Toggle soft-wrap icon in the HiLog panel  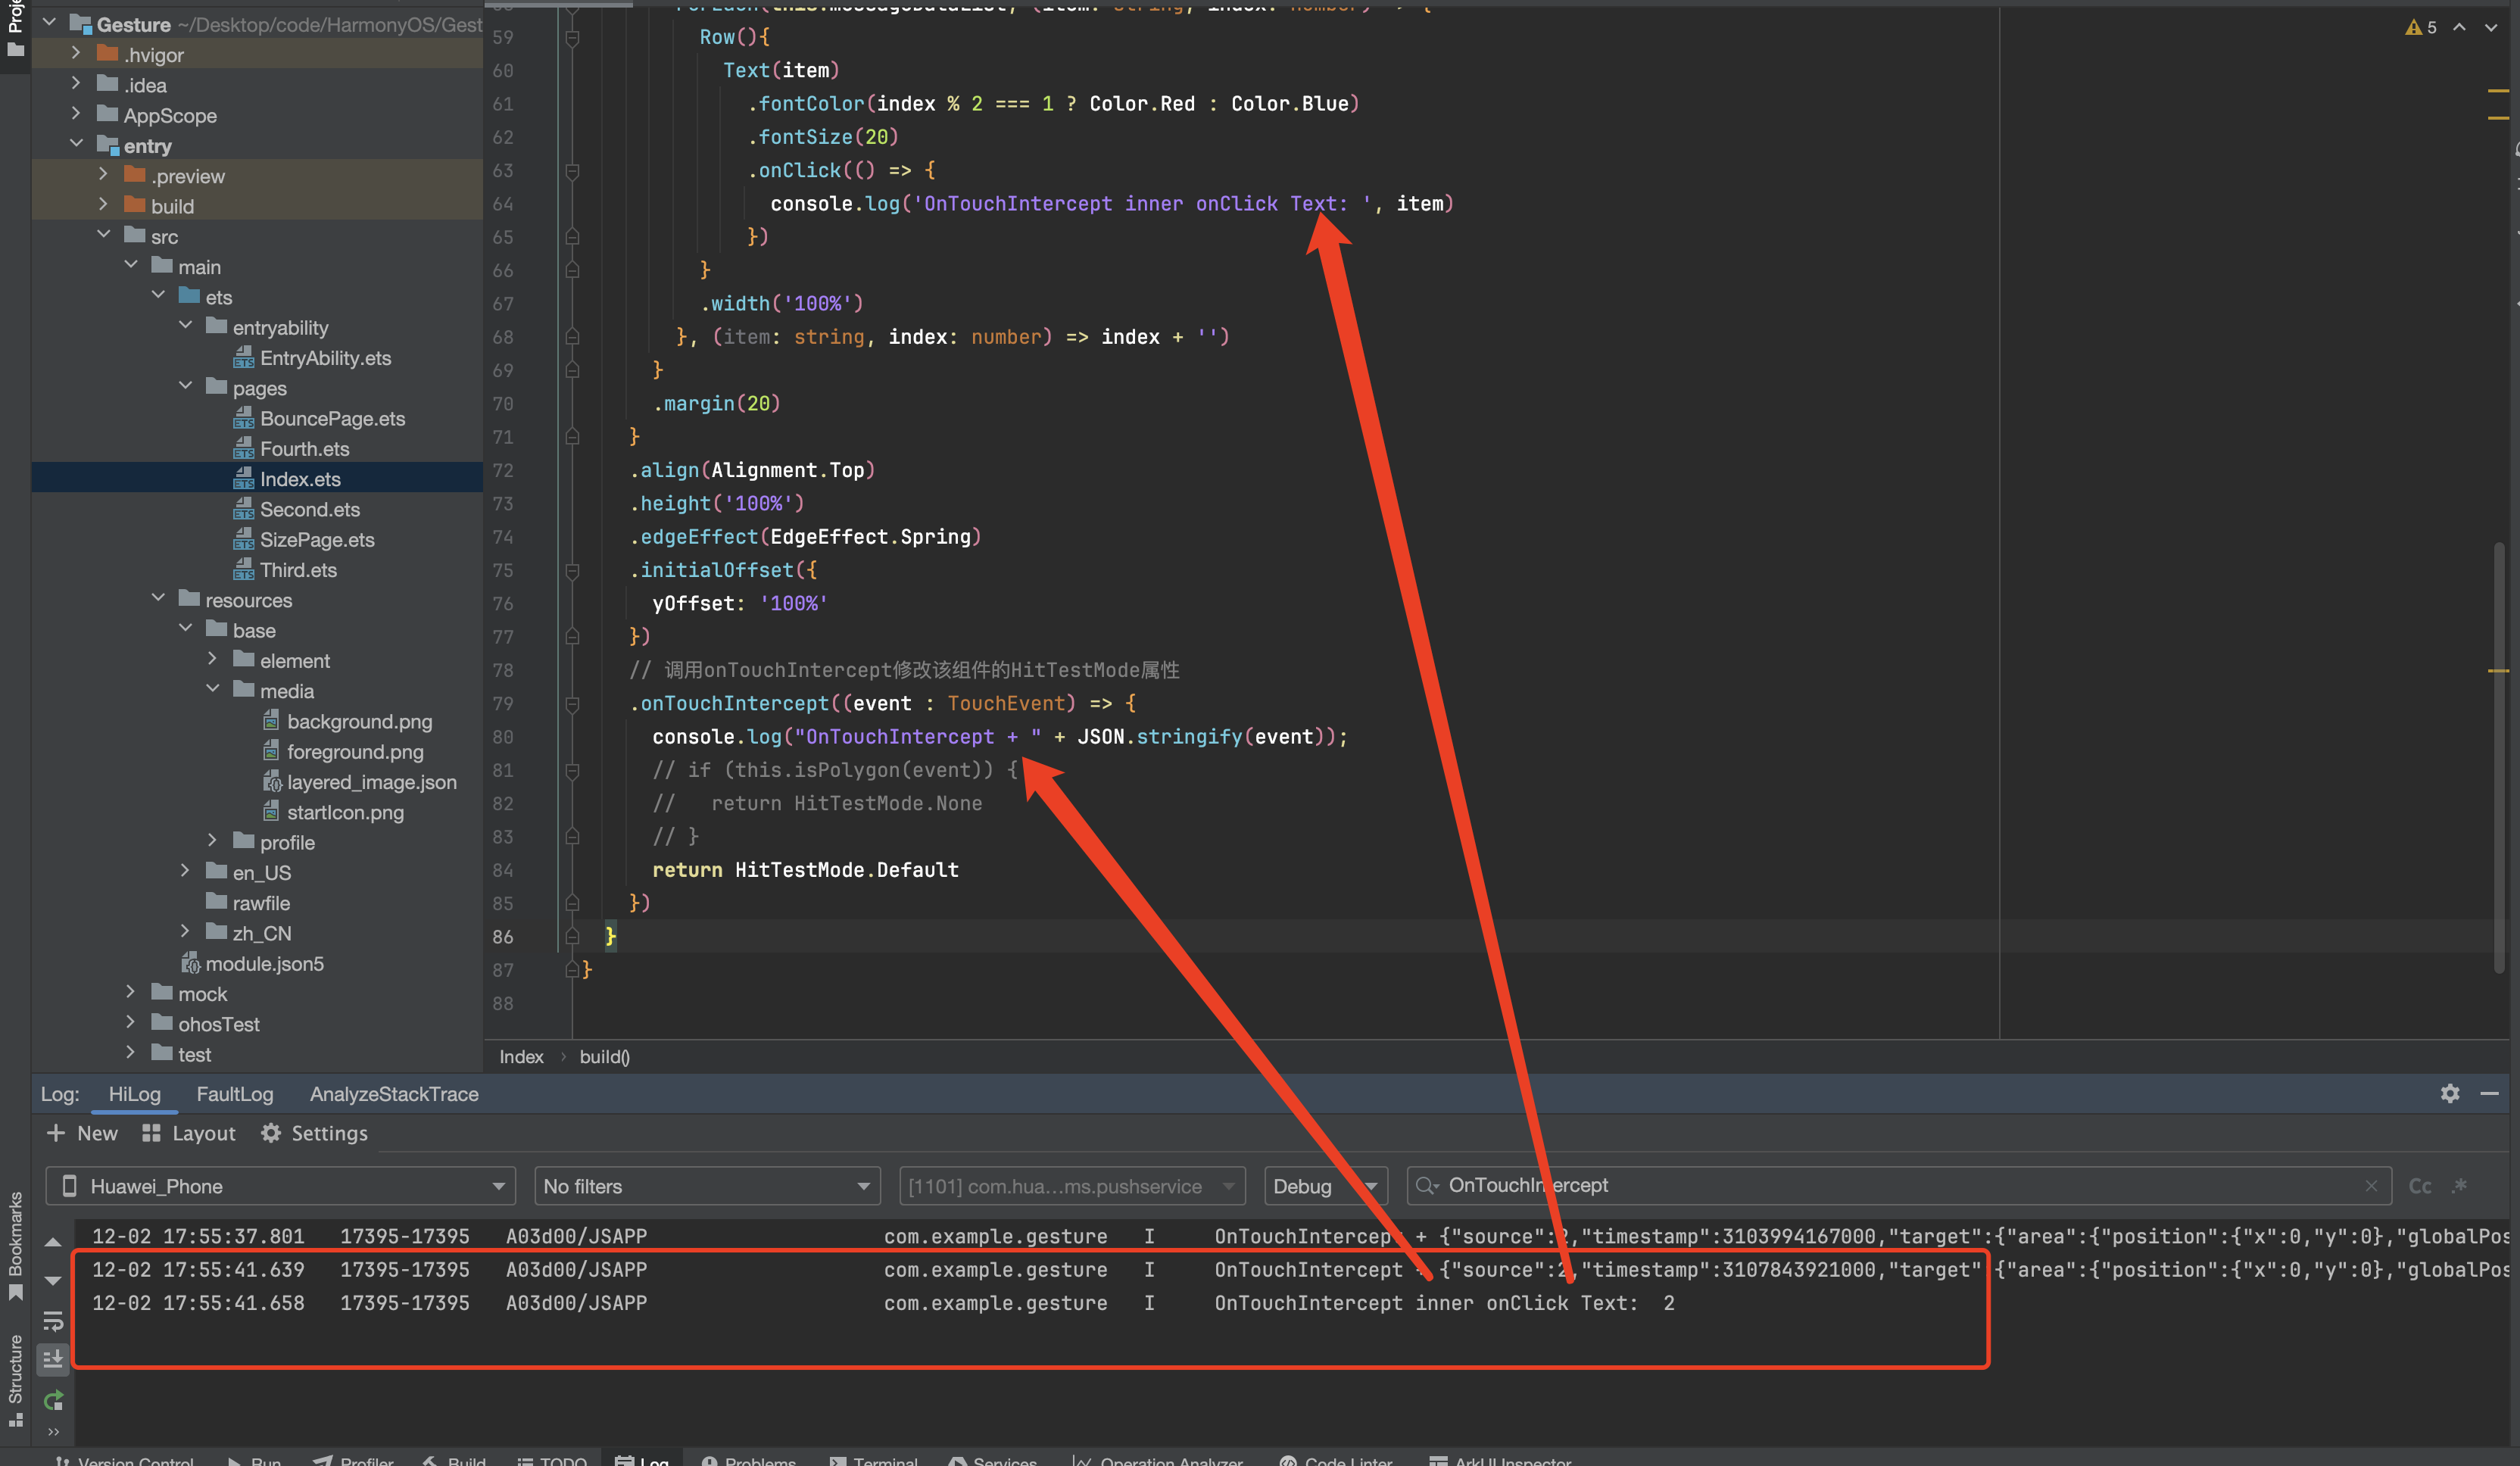point(53,1321)
